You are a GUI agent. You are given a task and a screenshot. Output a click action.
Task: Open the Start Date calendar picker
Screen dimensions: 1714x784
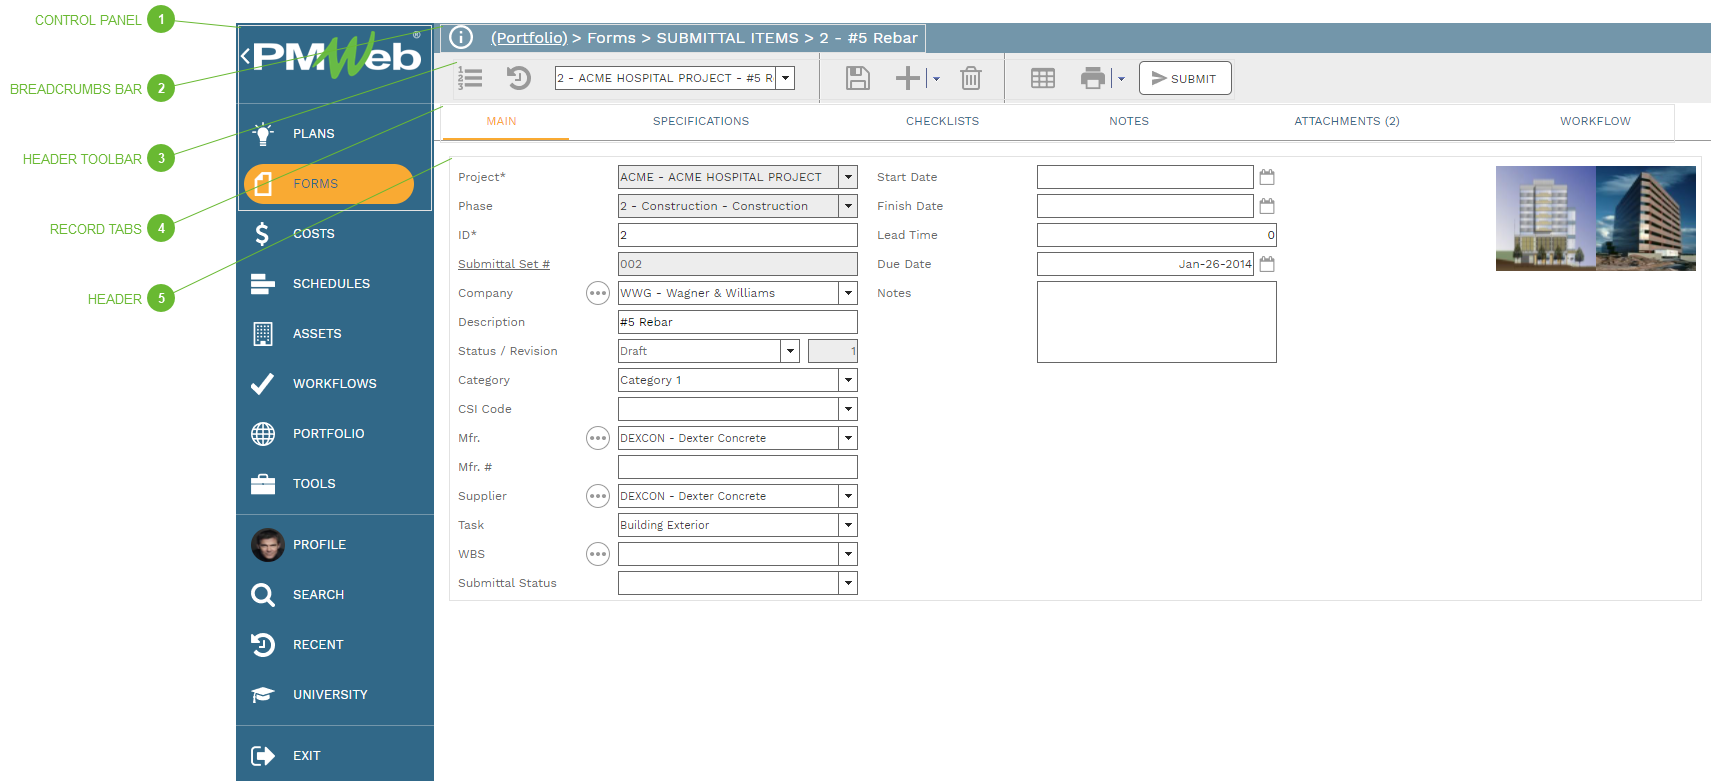coord(1267,177)
